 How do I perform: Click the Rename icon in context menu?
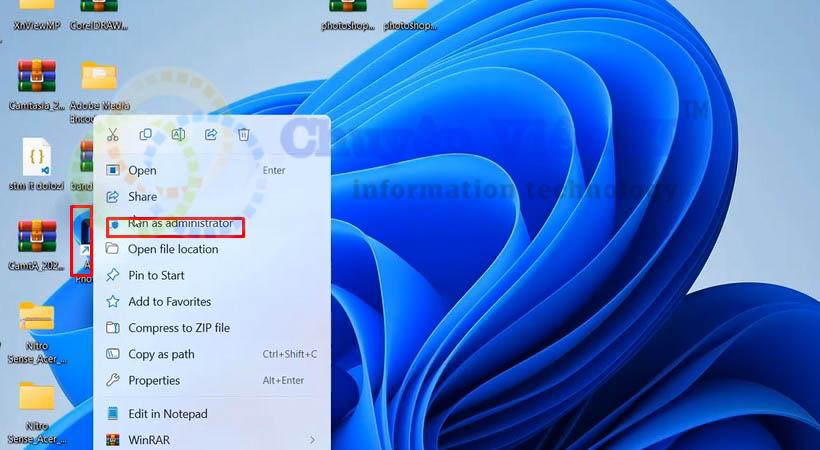click(178, 135)
